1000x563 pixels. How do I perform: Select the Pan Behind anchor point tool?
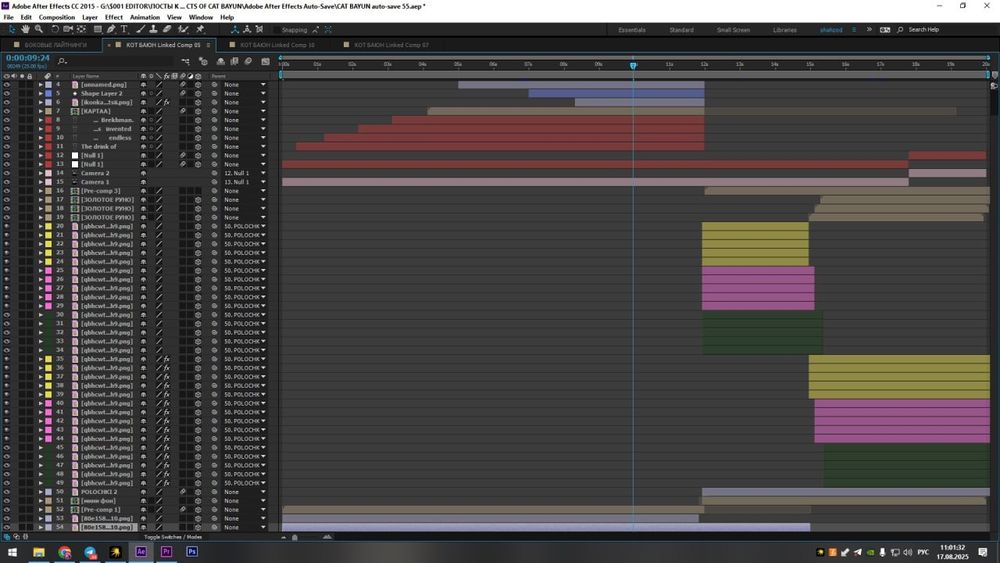pos(82,29)
